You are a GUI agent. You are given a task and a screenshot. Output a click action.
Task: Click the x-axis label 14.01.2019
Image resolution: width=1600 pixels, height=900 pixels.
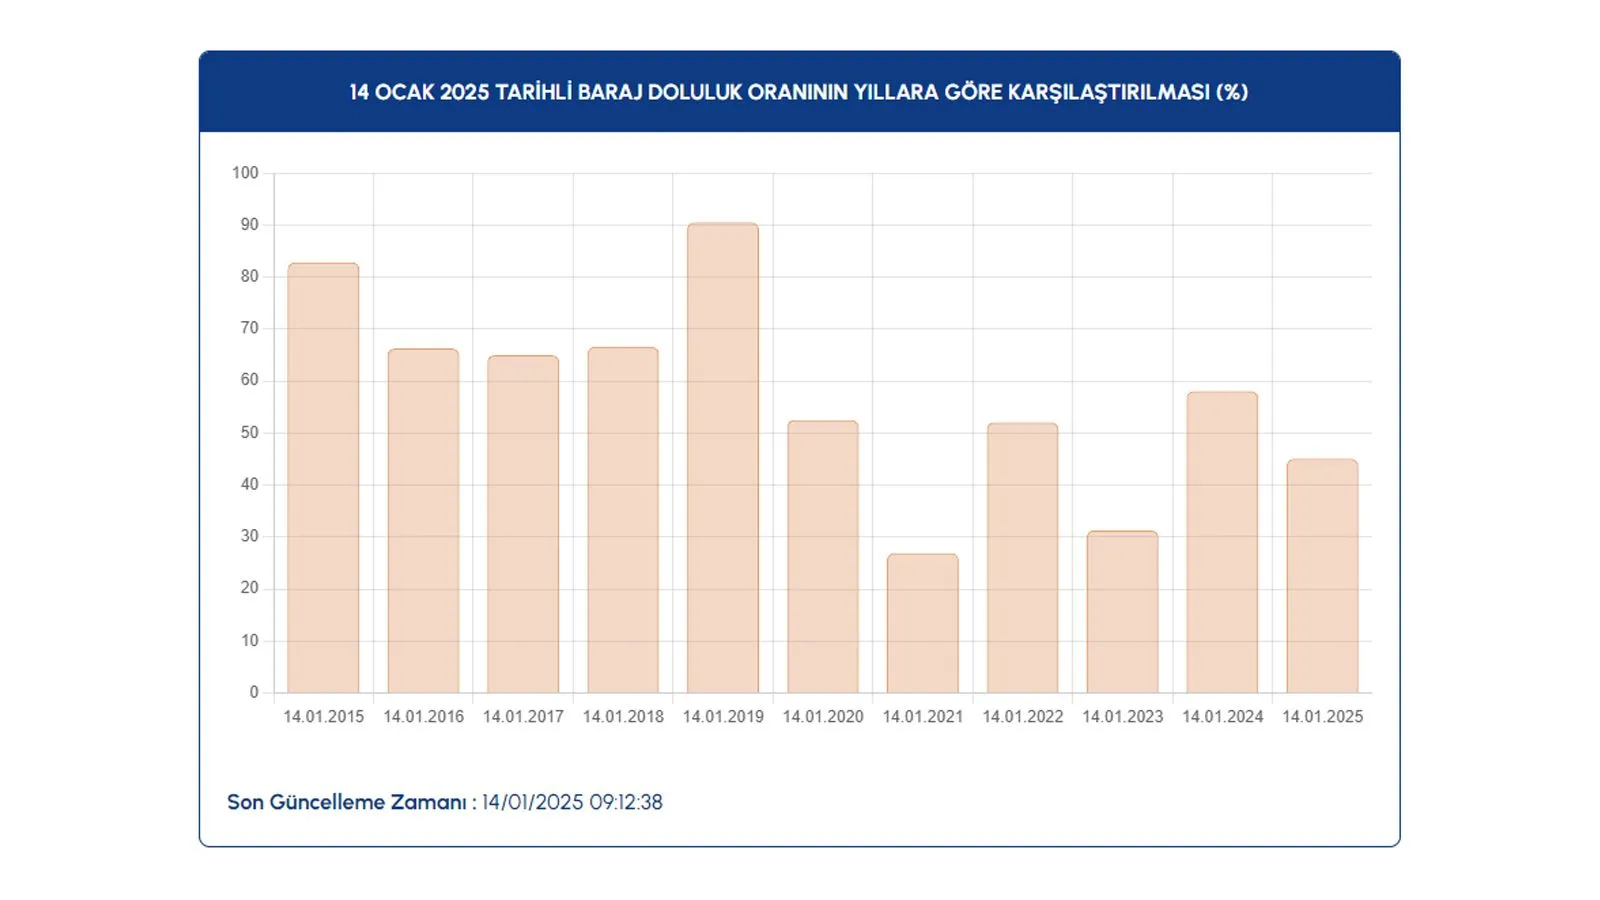(x=723, y=716)
